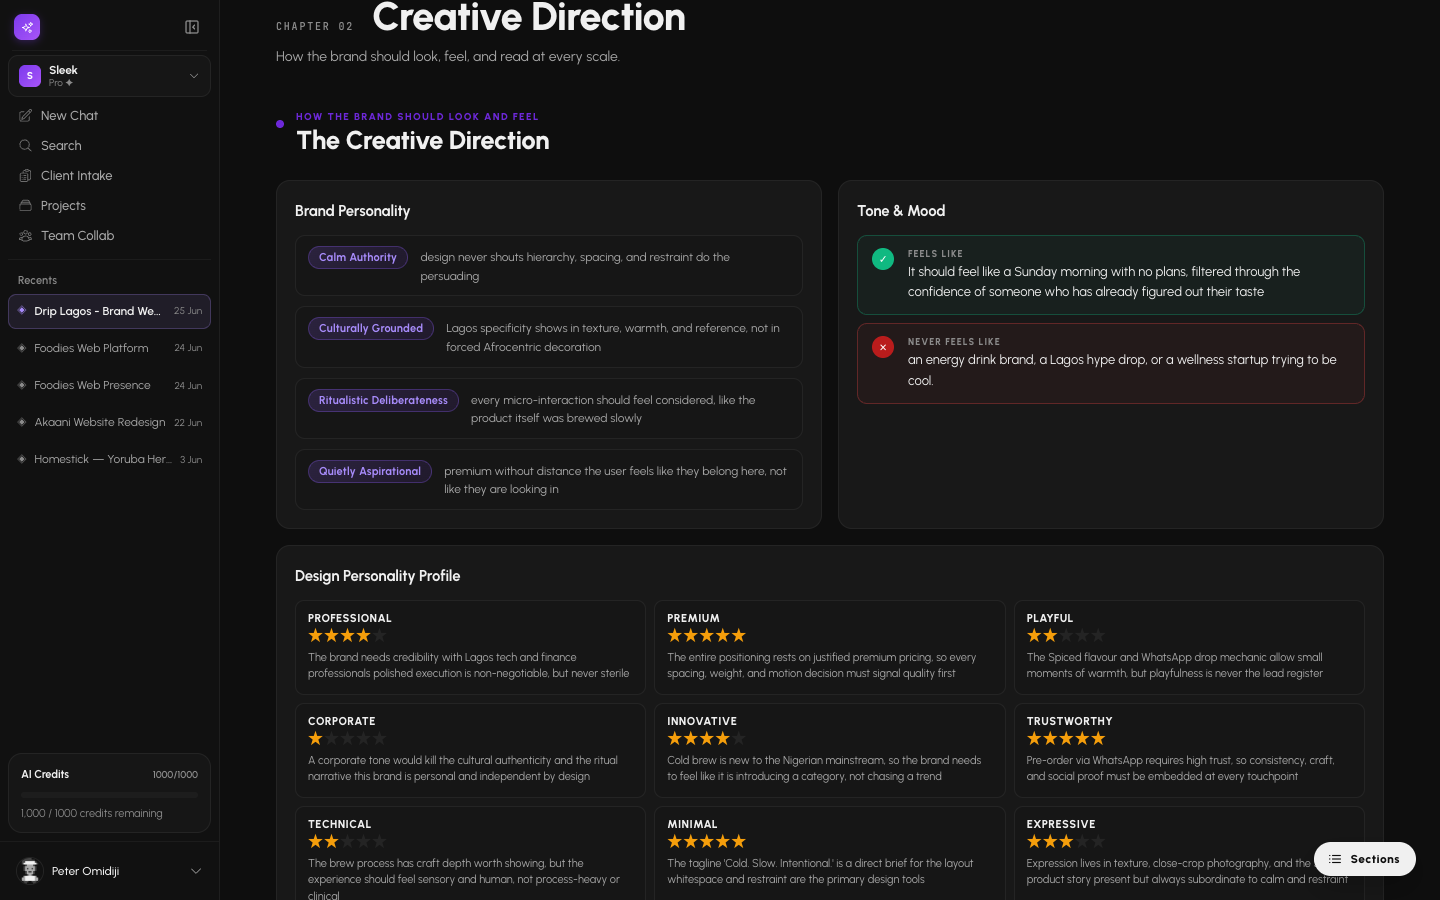Image resolution: width=1440 pixels, height=900 pixels.
Task: Open Foodies Web Presence recent chat
Action: [110, 385]
